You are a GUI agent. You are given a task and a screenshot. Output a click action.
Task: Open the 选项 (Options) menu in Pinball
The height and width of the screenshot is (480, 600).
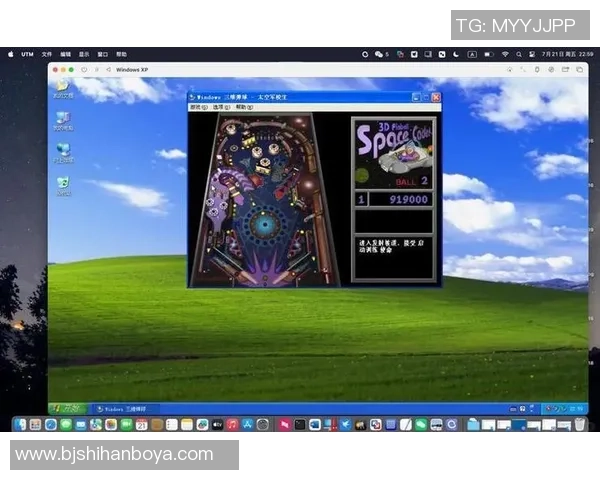(222, 108)
